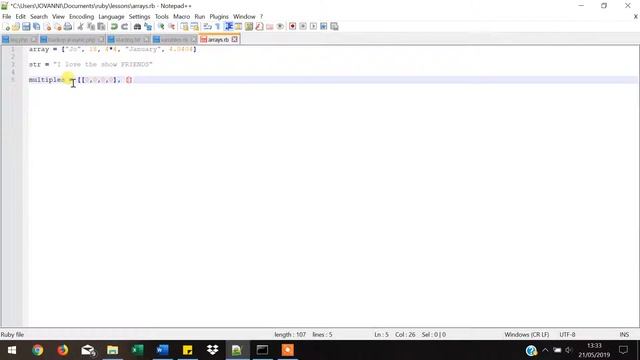The height and width of the screenshot is (360, 640).
Task: Save the current file via toolbar
Action: click(26, 27)
